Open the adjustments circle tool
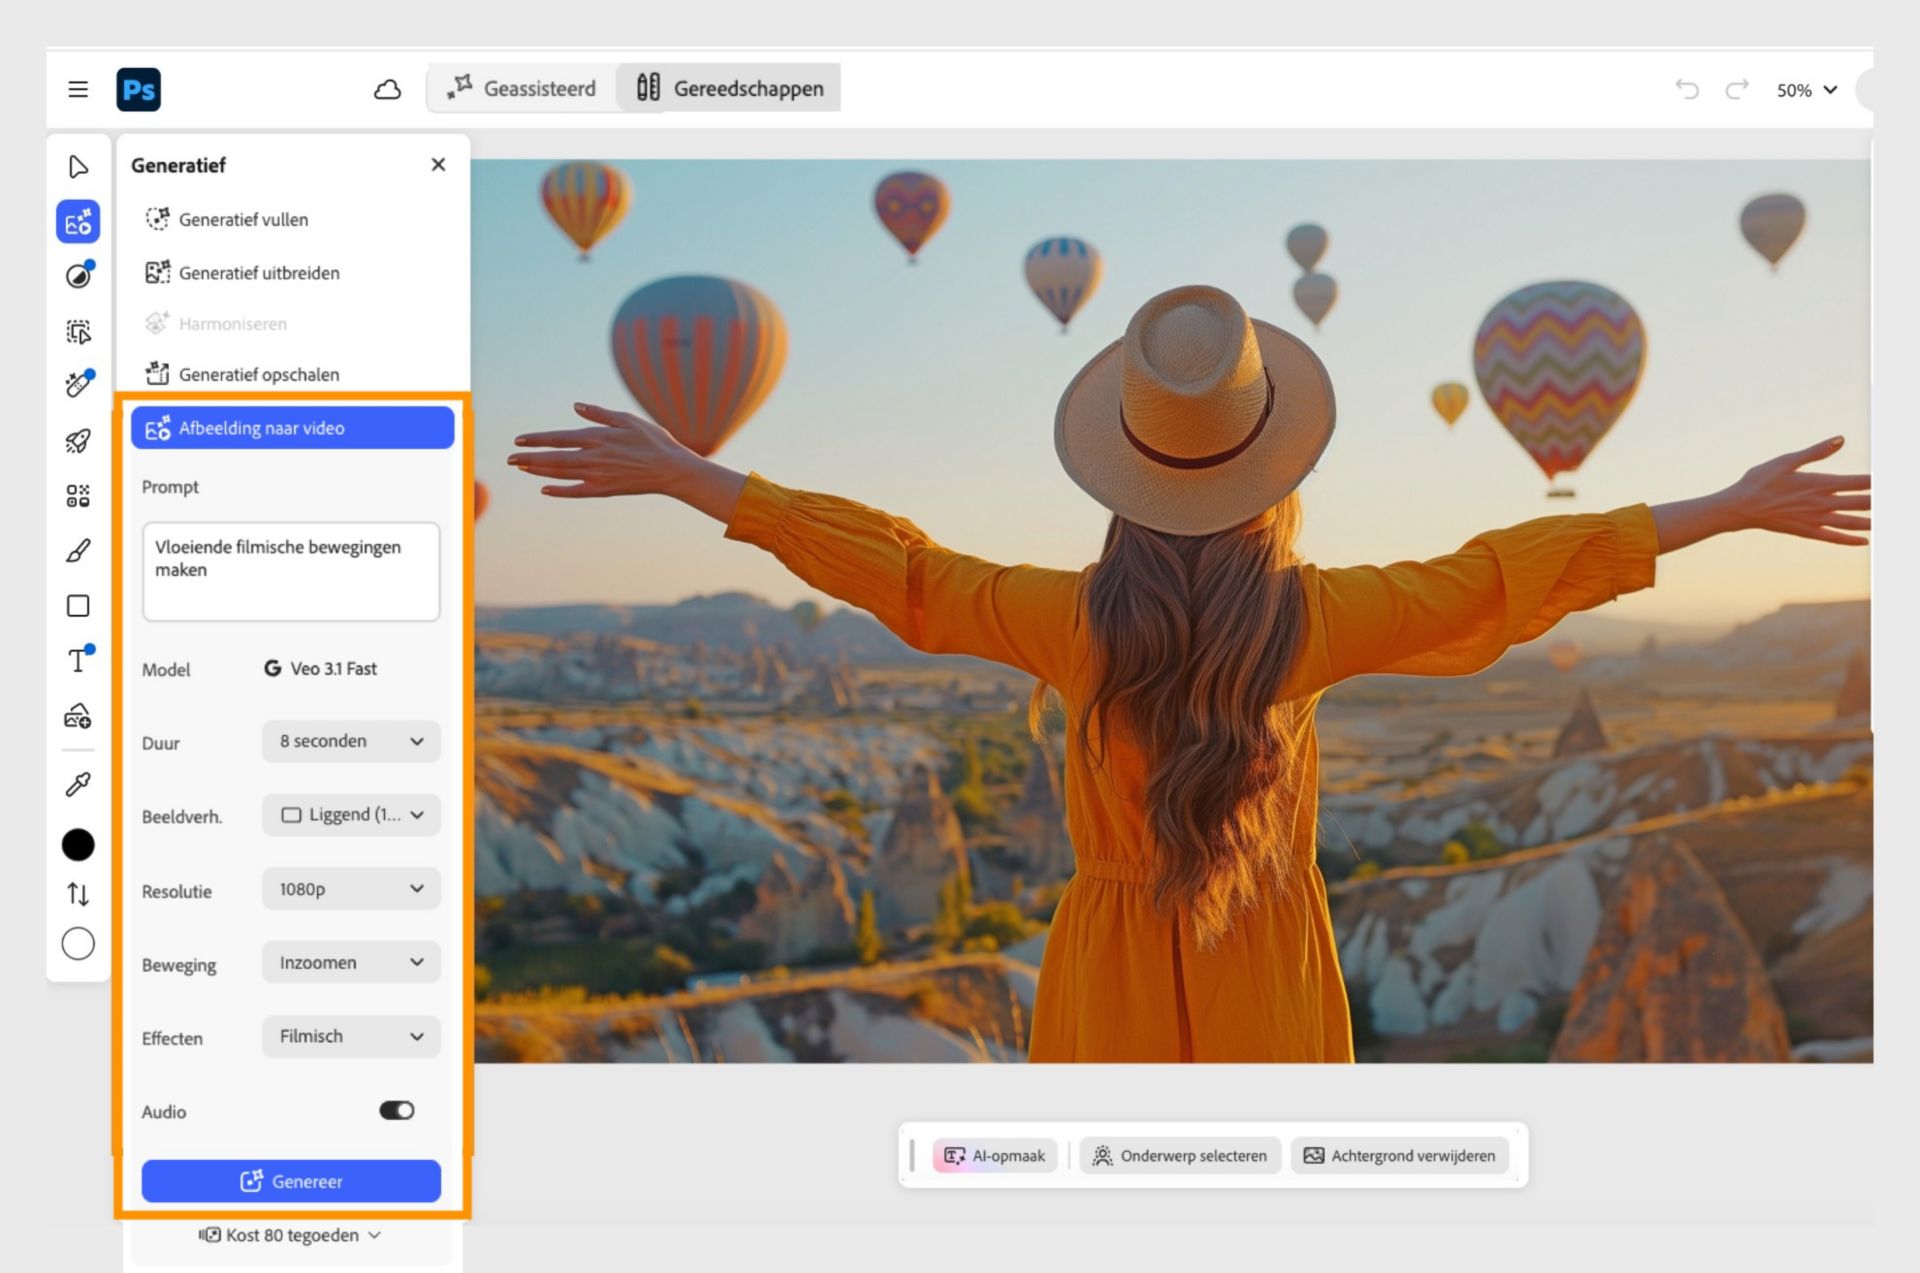Screen dimensions: 1920x1273 [x=78, y=275]
